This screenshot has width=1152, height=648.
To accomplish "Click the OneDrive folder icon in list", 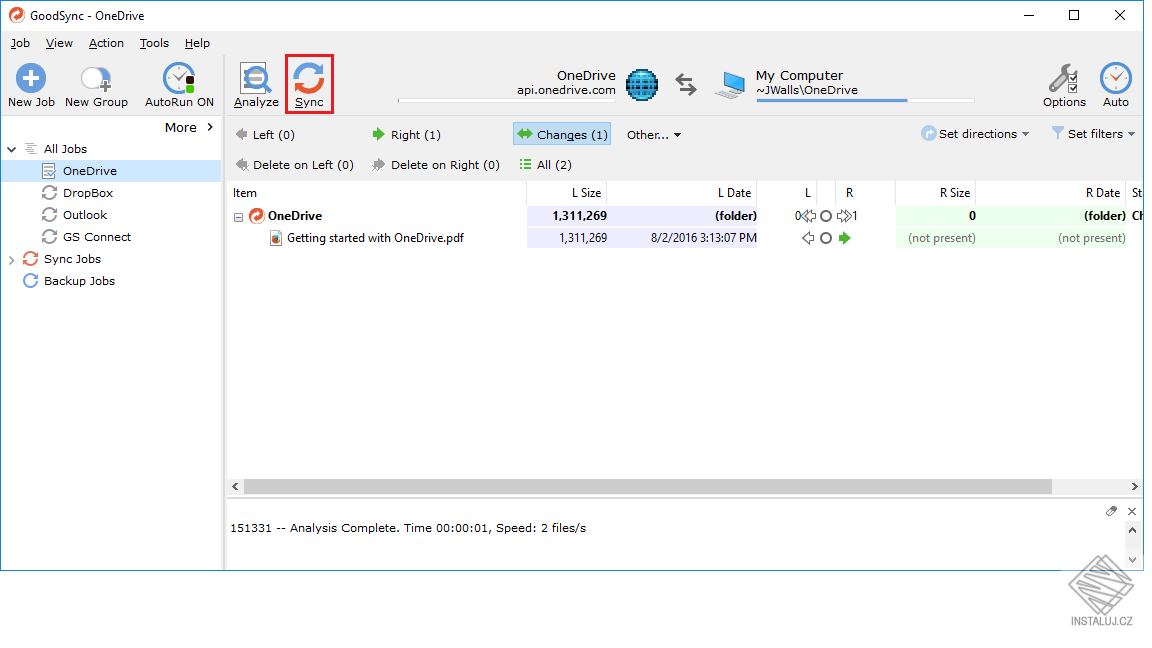I will tap(256, 216).
